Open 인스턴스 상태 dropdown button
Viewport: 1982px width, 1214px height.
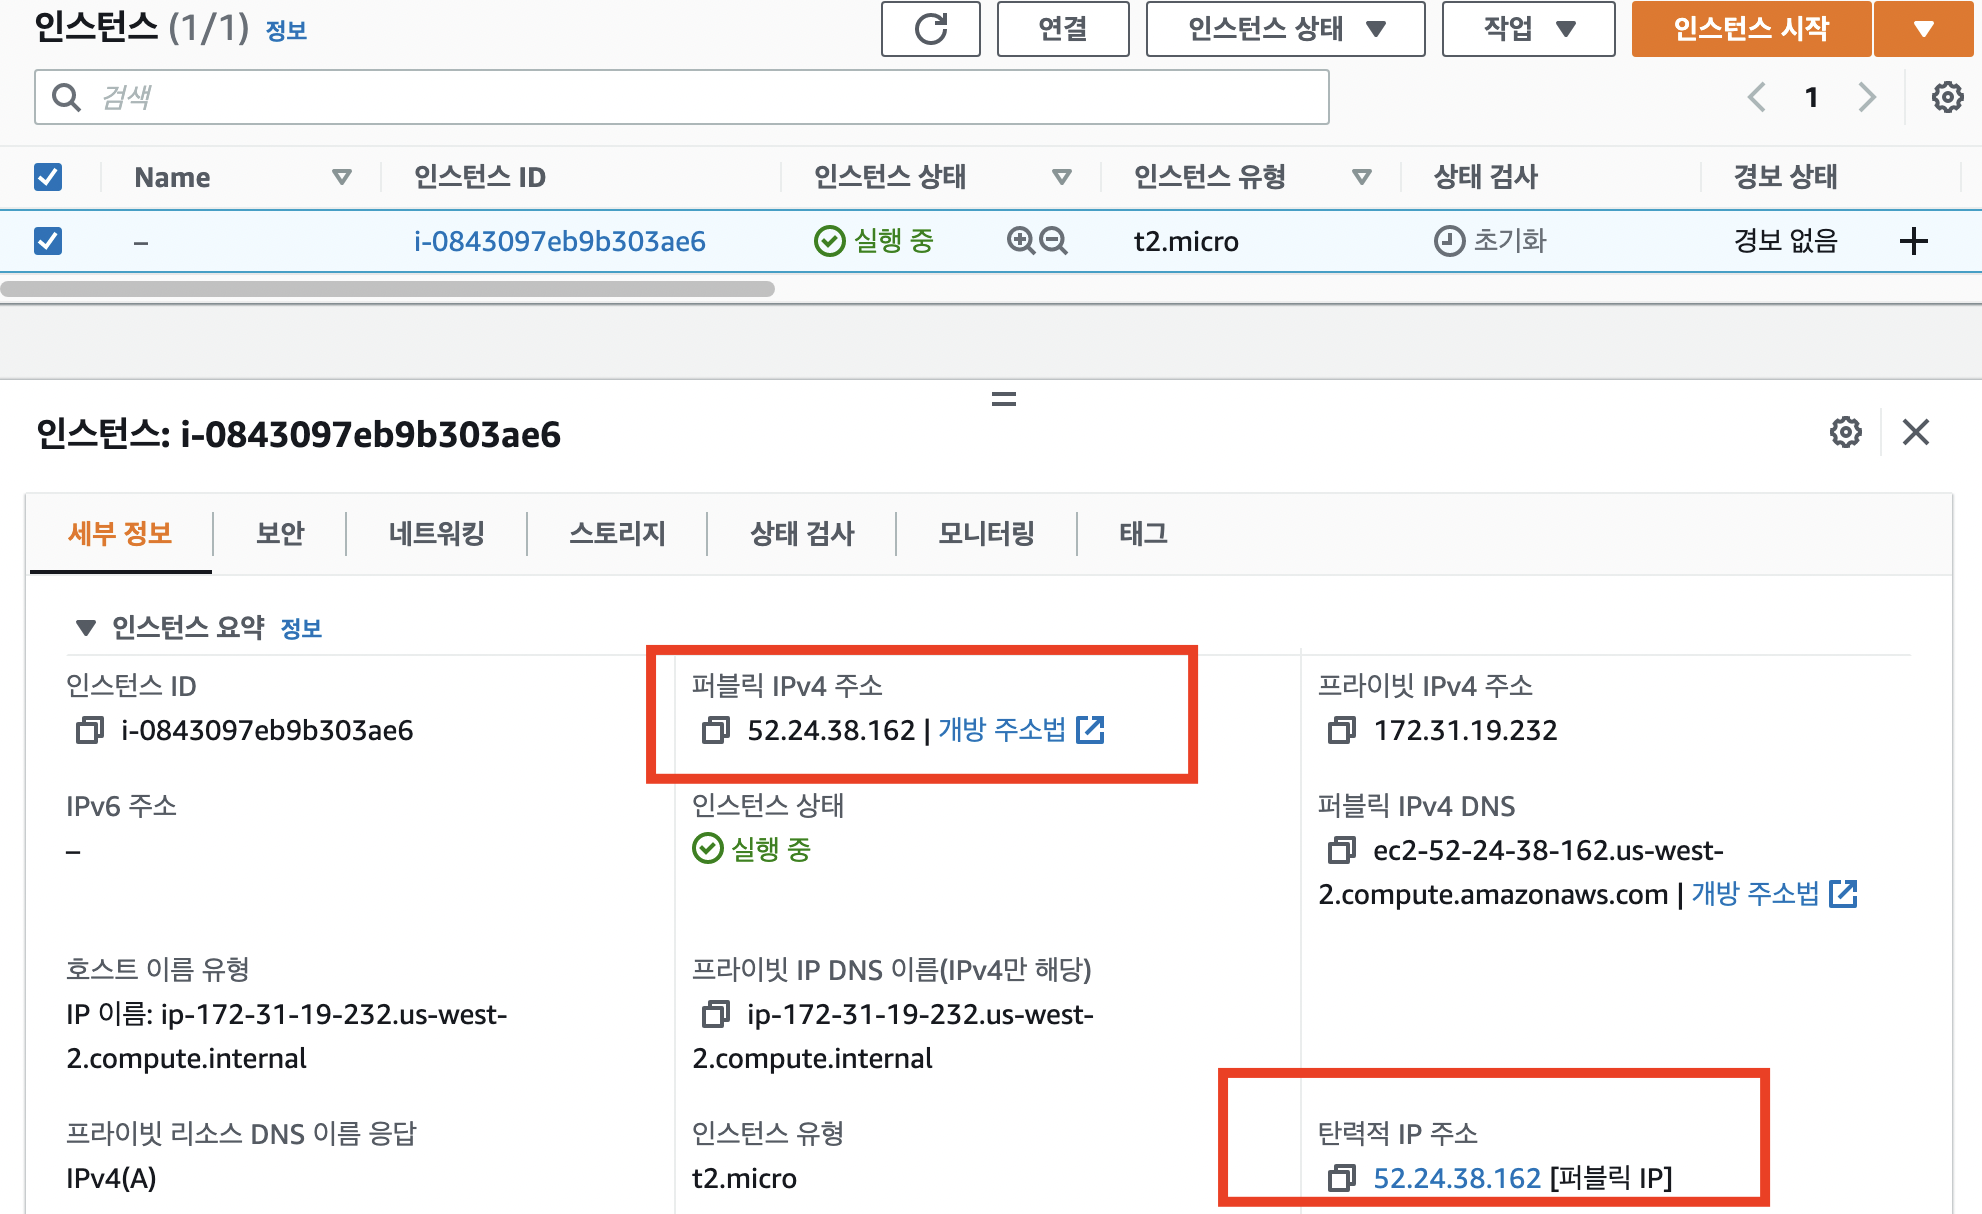pyautogui.click(x=1285, y=29)
